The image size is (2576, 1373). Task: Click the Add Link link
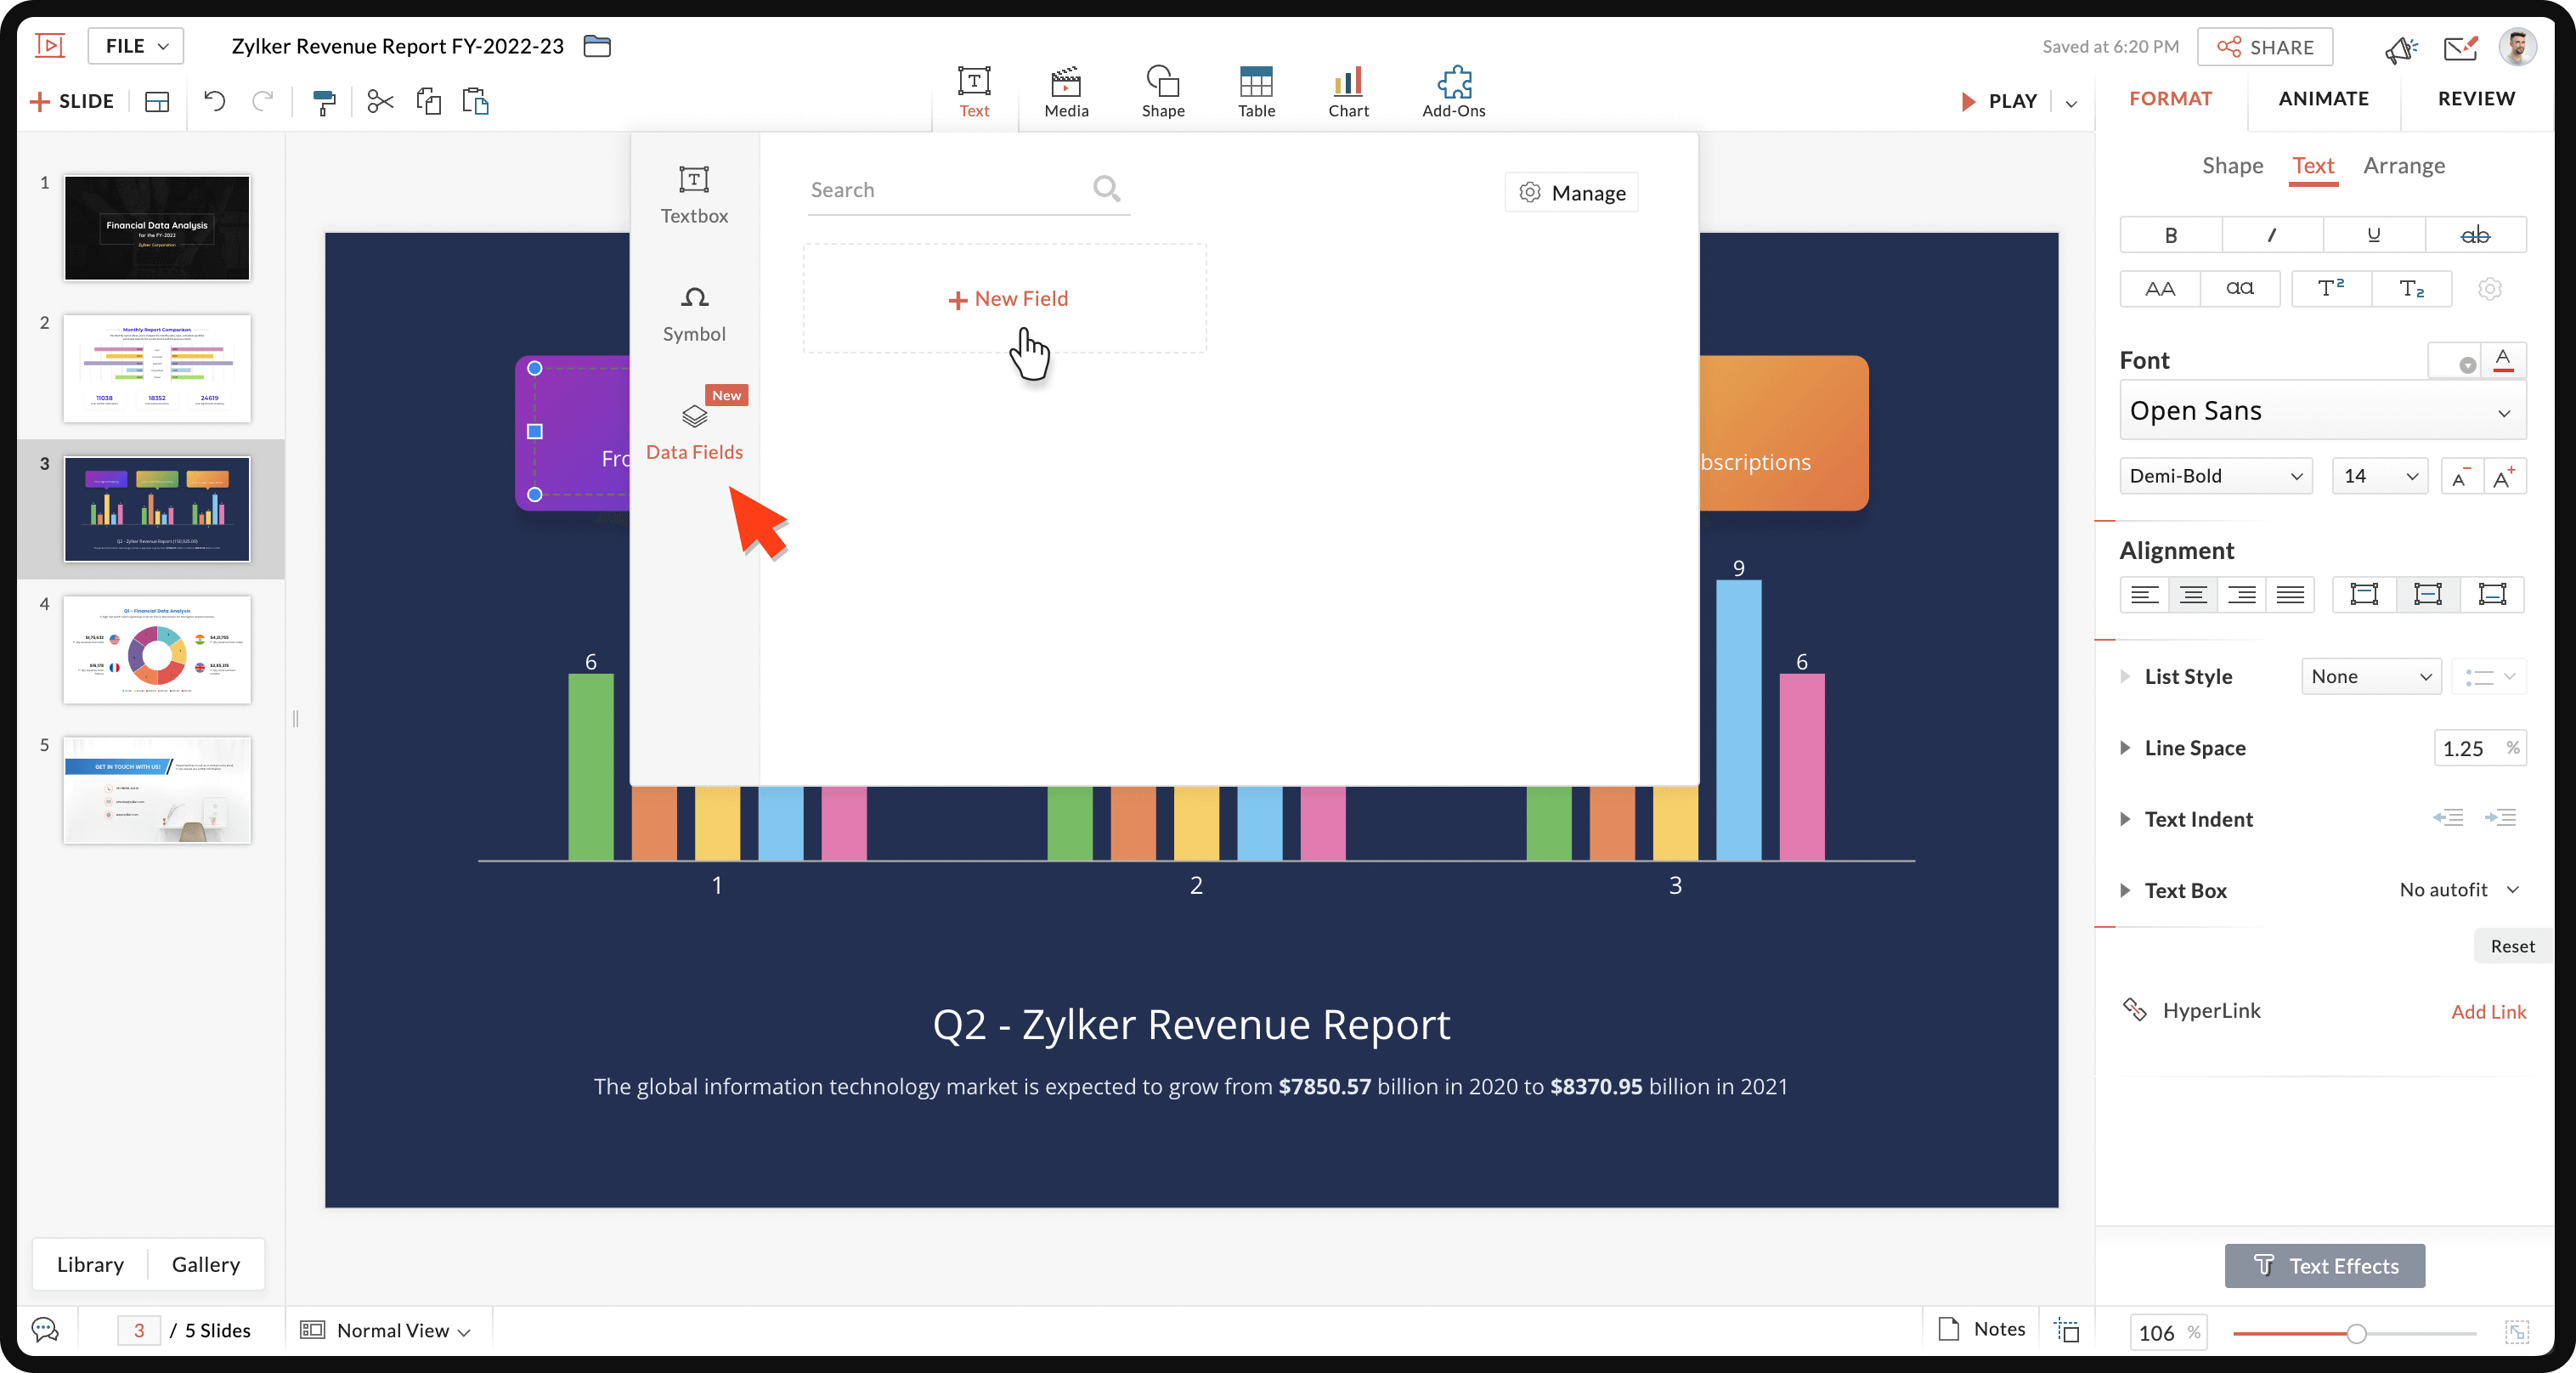click(2488, 1011)
